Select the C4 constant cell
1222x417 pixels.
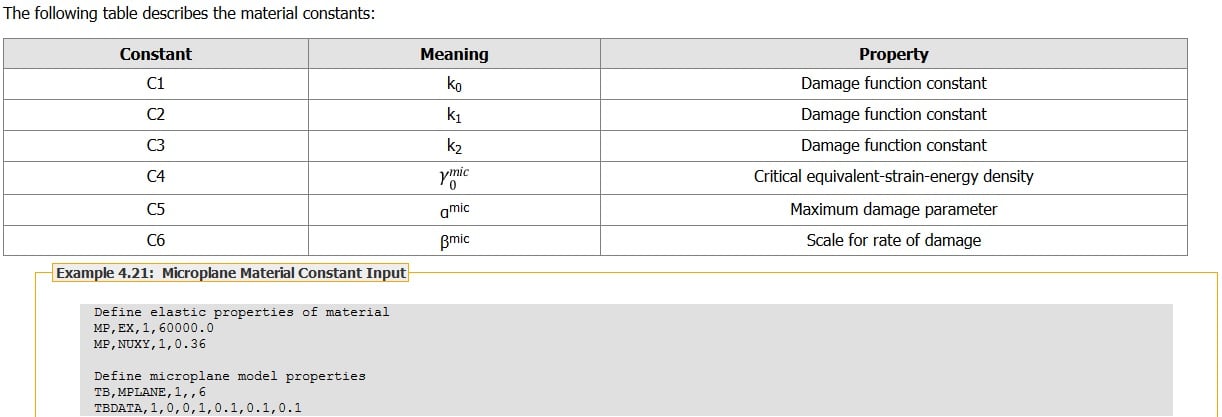(x=155, y=177)
